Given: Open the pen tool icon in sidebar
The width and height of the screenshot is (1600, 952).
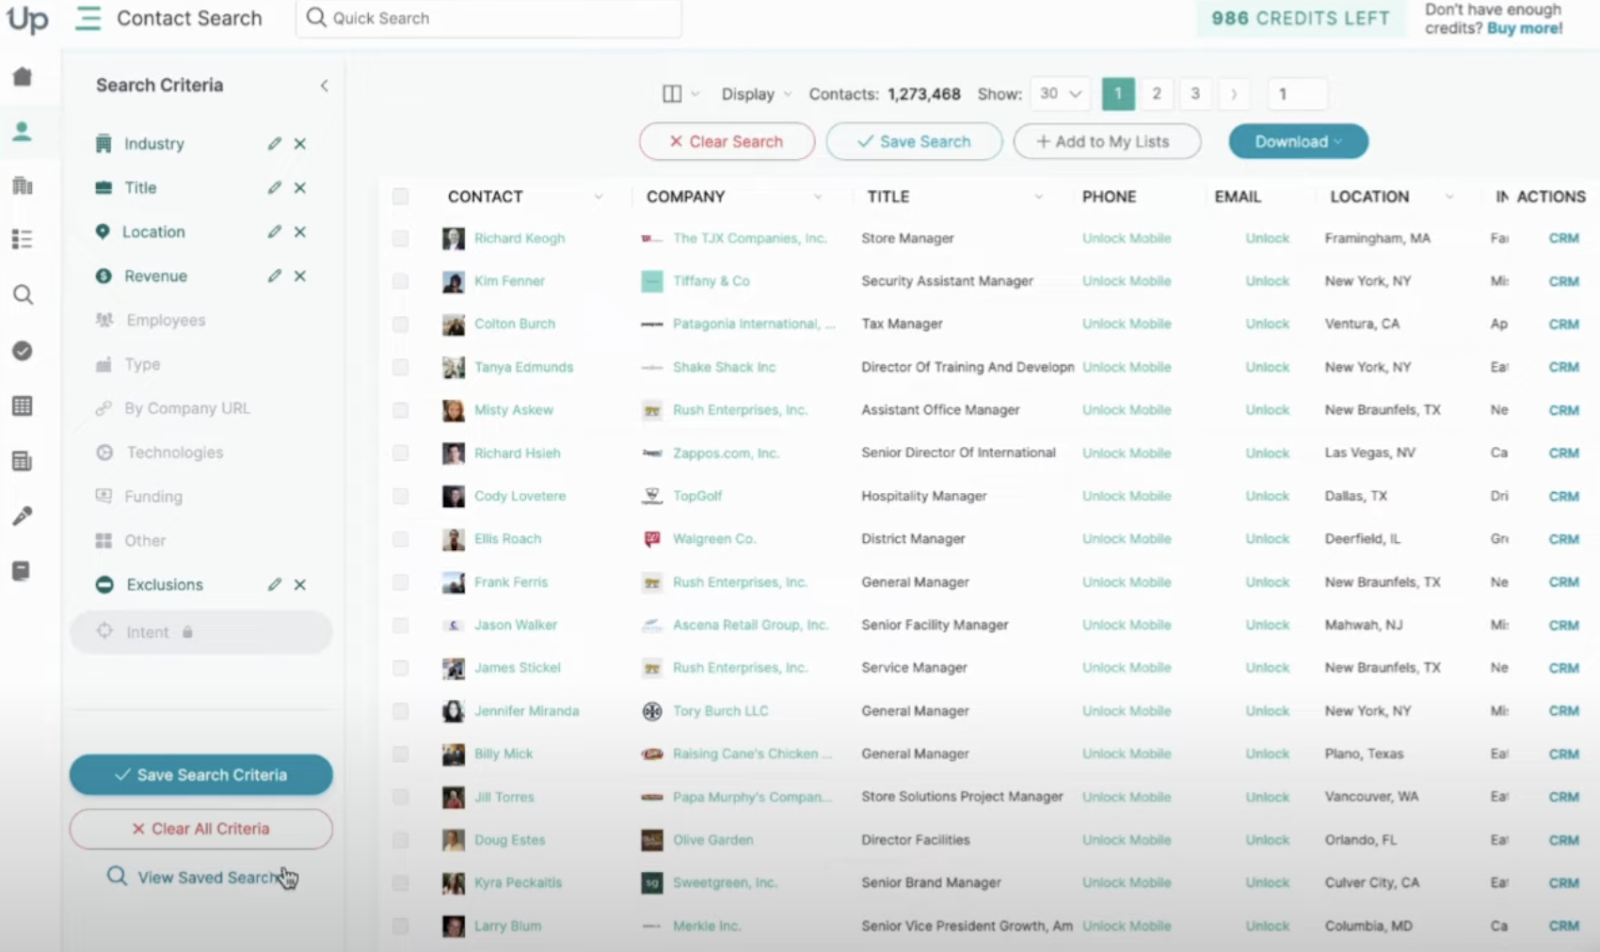Looking at the screenshot, I should 22,516.
